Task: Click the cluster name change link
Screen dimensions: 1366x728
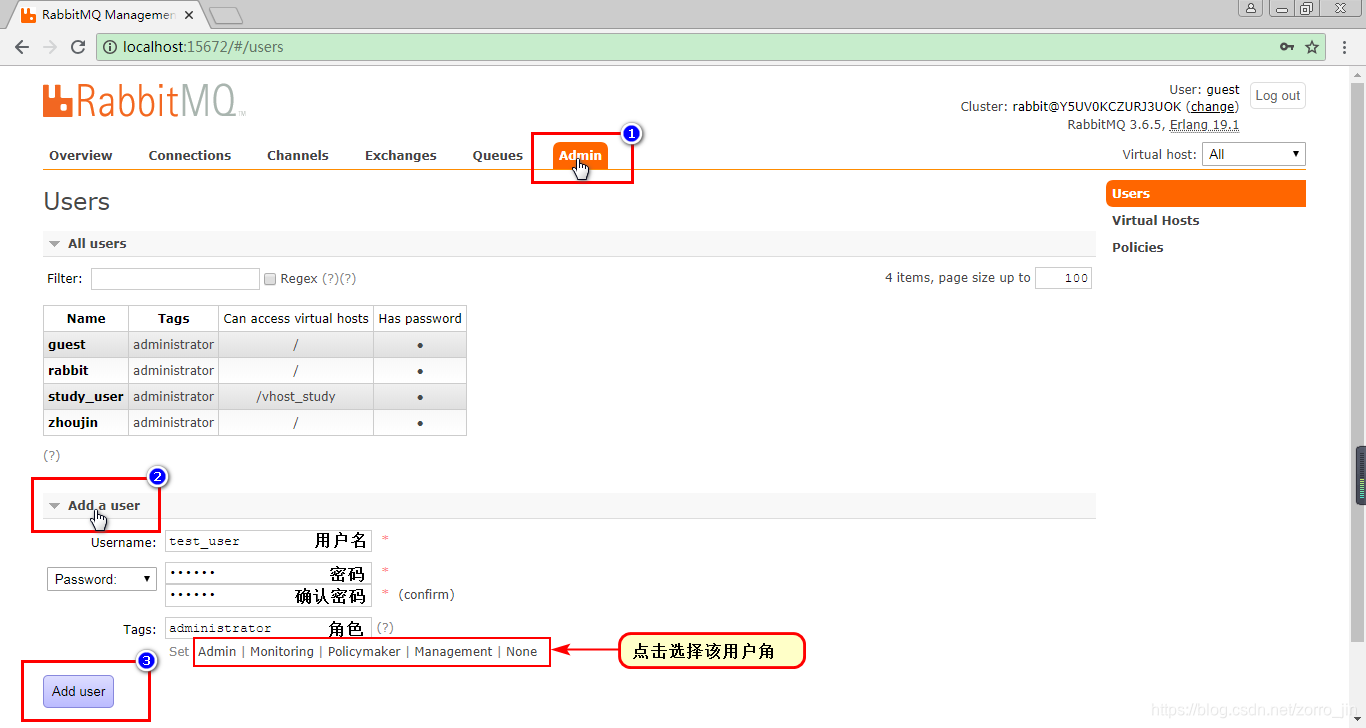Action: (x=1212, y=106)
